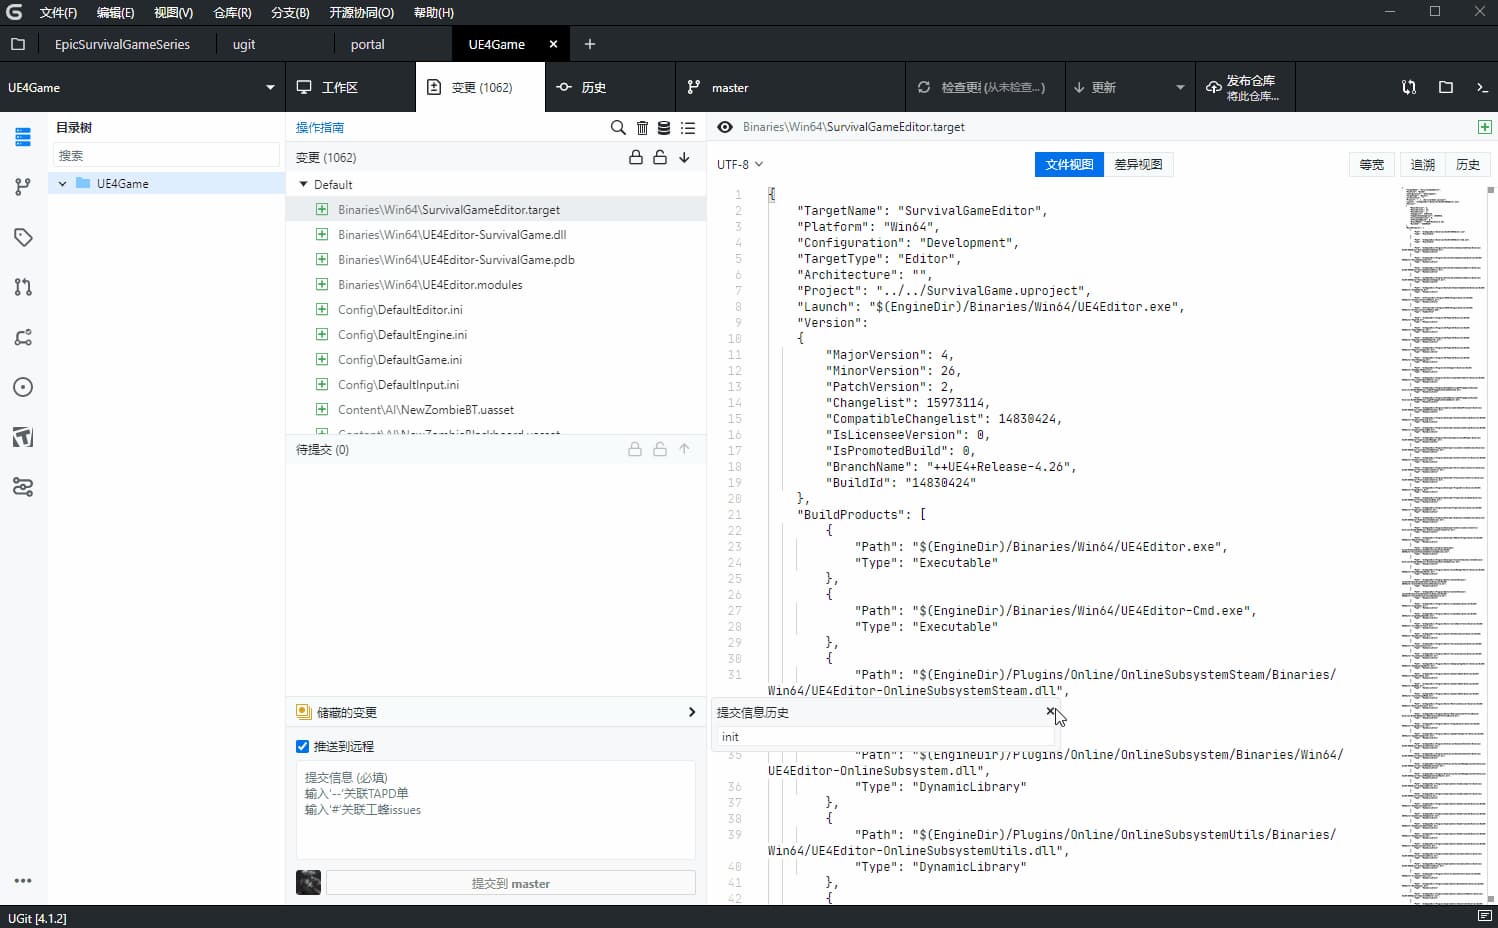Open the 仓库(R) menu
Image resolution: width=1498 pixels, height=928 pixels.
point(230,12)
